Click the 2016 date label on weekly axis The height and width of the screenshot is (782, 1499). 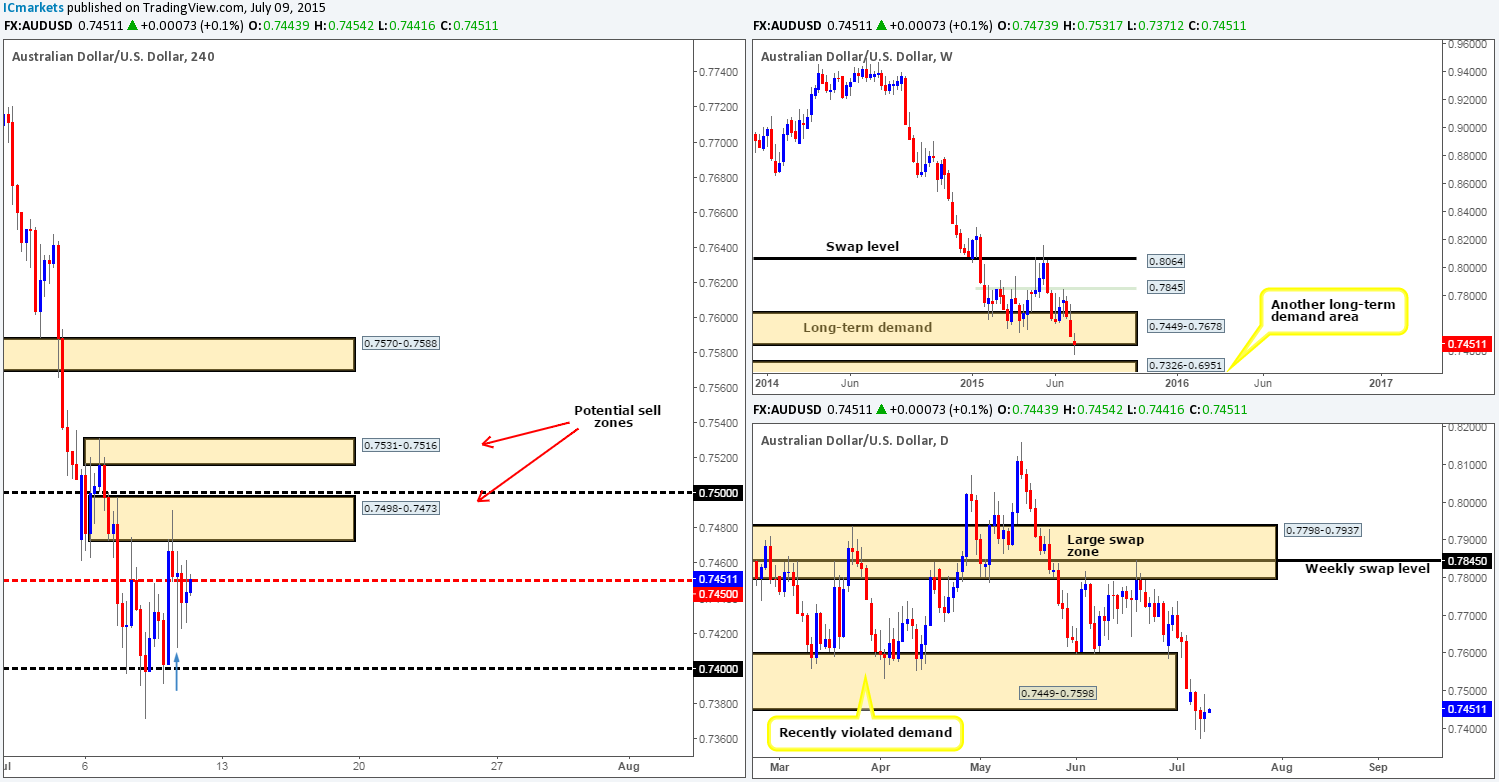click(x=1177, y=382)
